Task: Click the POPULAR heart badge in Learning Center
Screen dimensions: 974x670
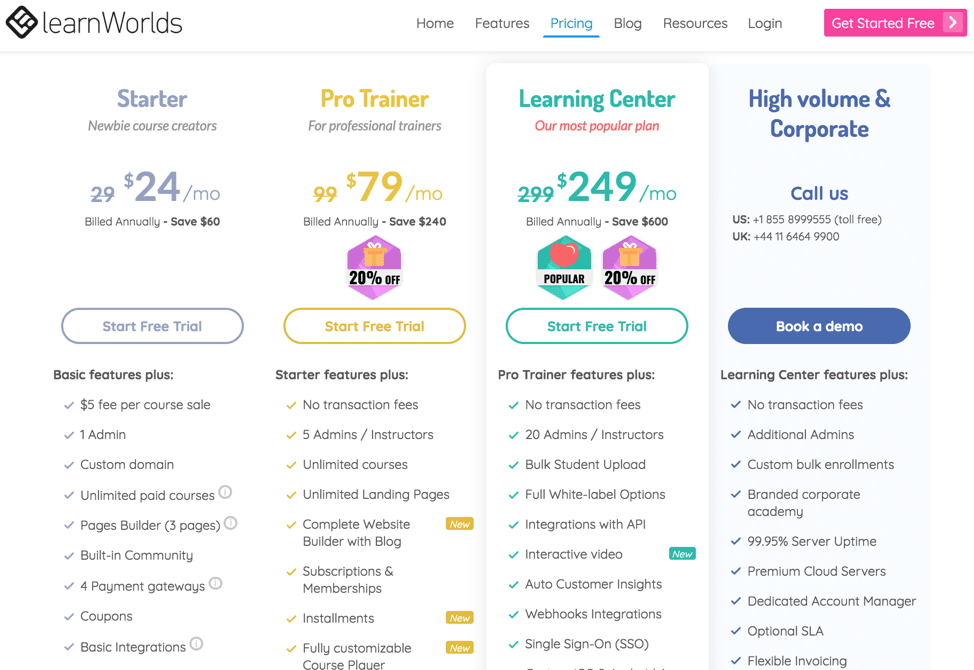Action: click(x=564, y=268)
